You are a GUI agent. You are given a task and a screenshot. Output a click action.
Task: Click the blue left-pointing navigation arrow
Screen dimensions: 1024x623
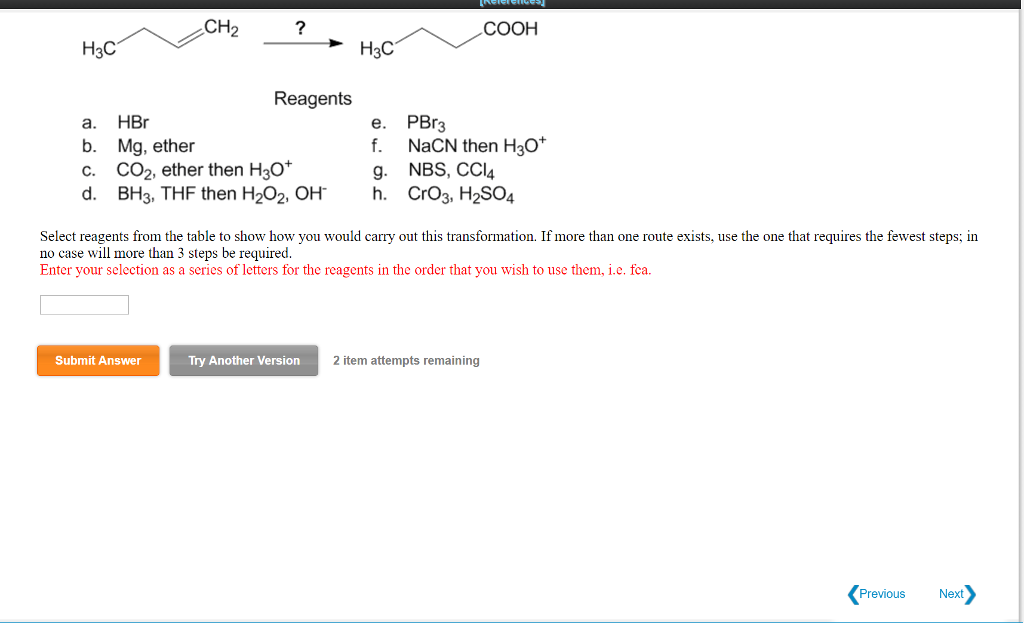851,594
